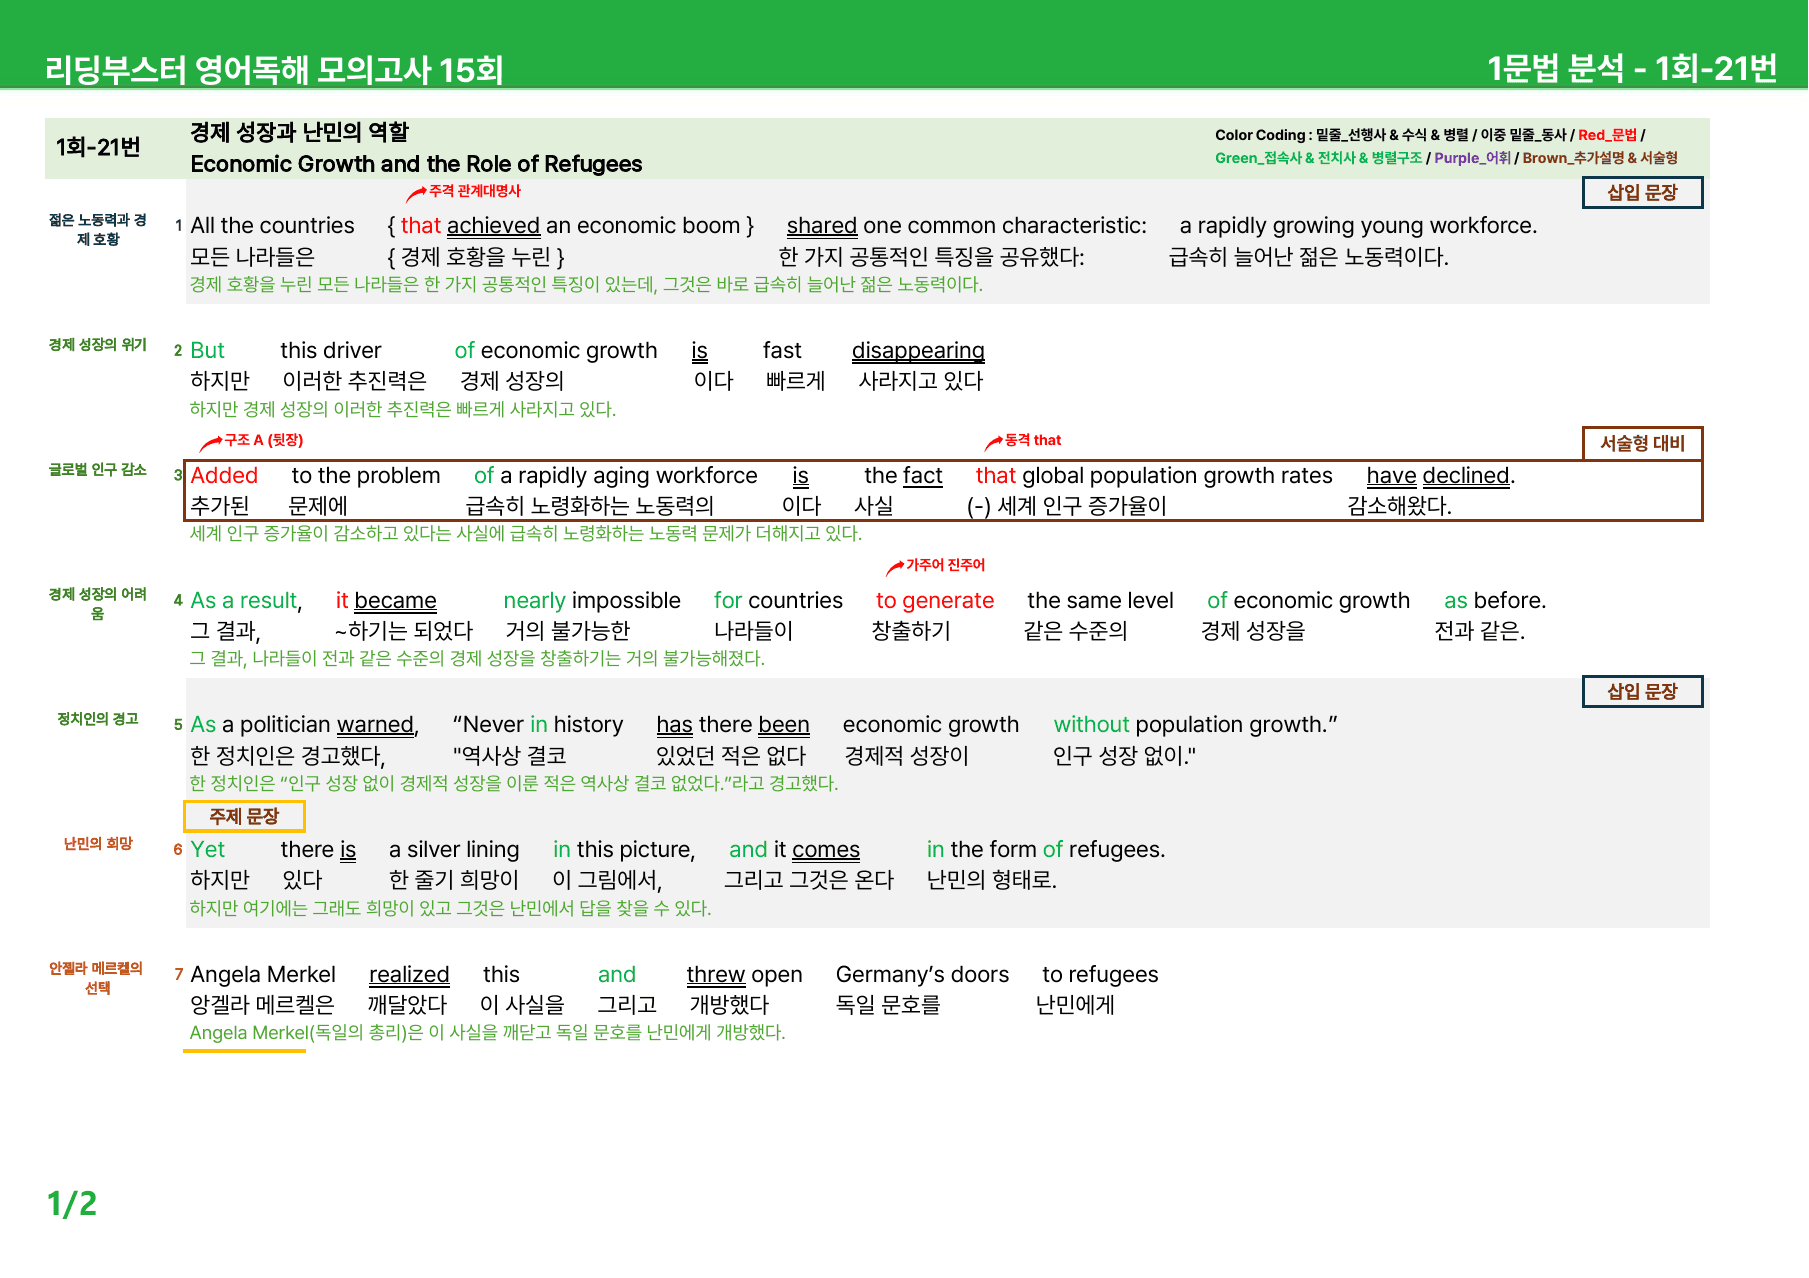Click the English title Economic Growth and the Role of Refugees
Screen dimensions: 1809x1278
(416, 164)
